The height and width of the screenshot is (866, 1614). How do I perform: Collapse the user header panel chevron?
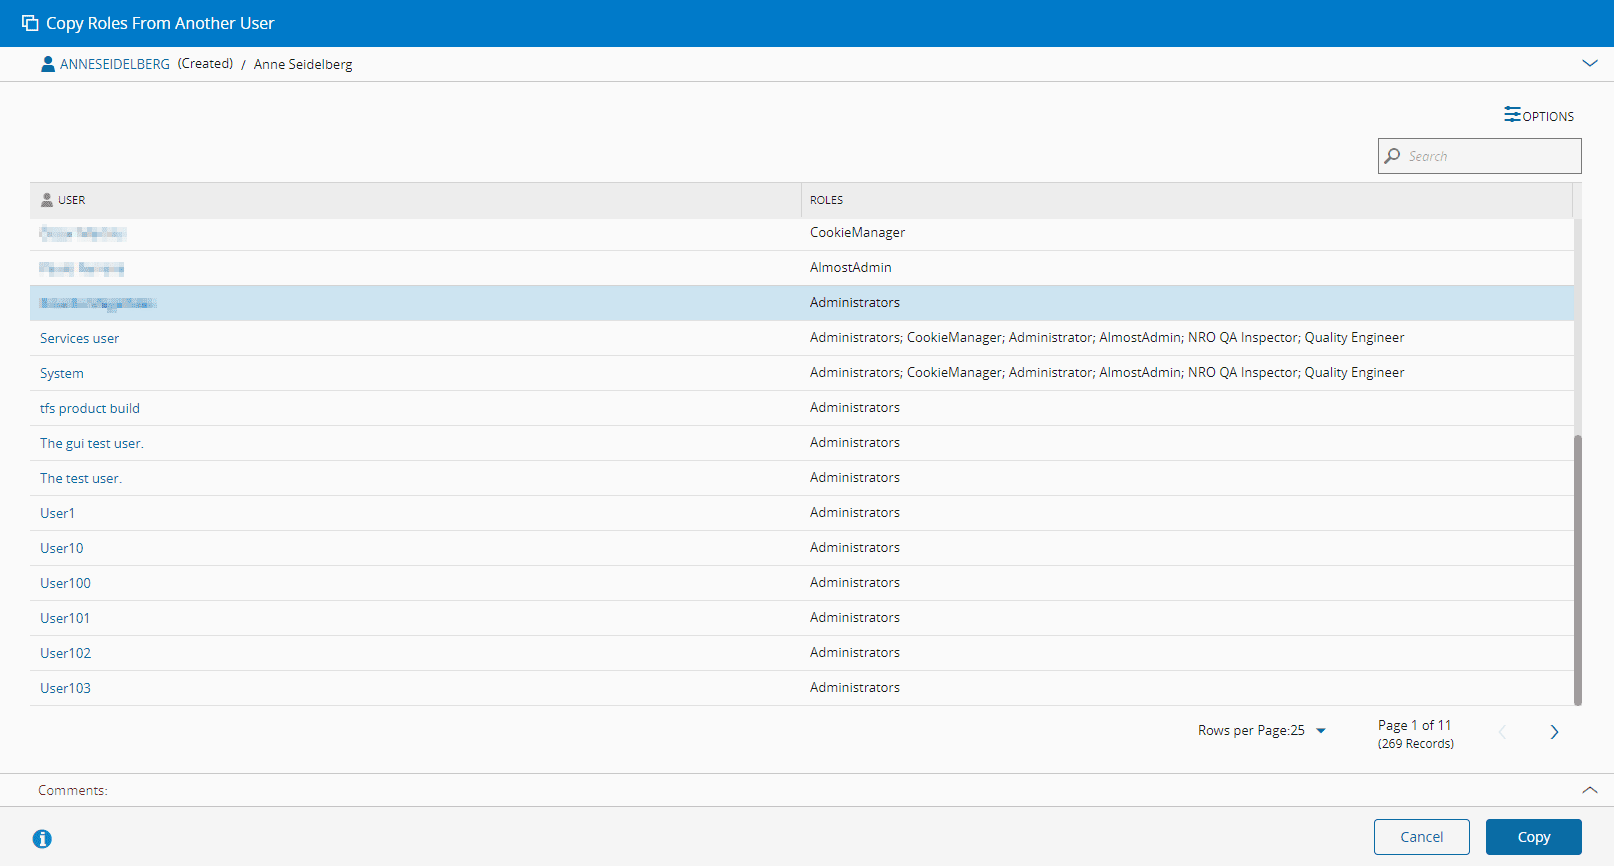pyautogui.click(x=1589, y=63)
